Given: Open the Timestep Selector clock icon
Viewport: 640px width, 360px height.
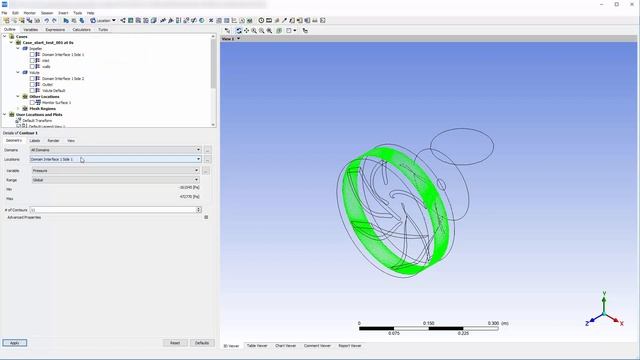Looking at the screenshot, I should click(x=261, y=20).
